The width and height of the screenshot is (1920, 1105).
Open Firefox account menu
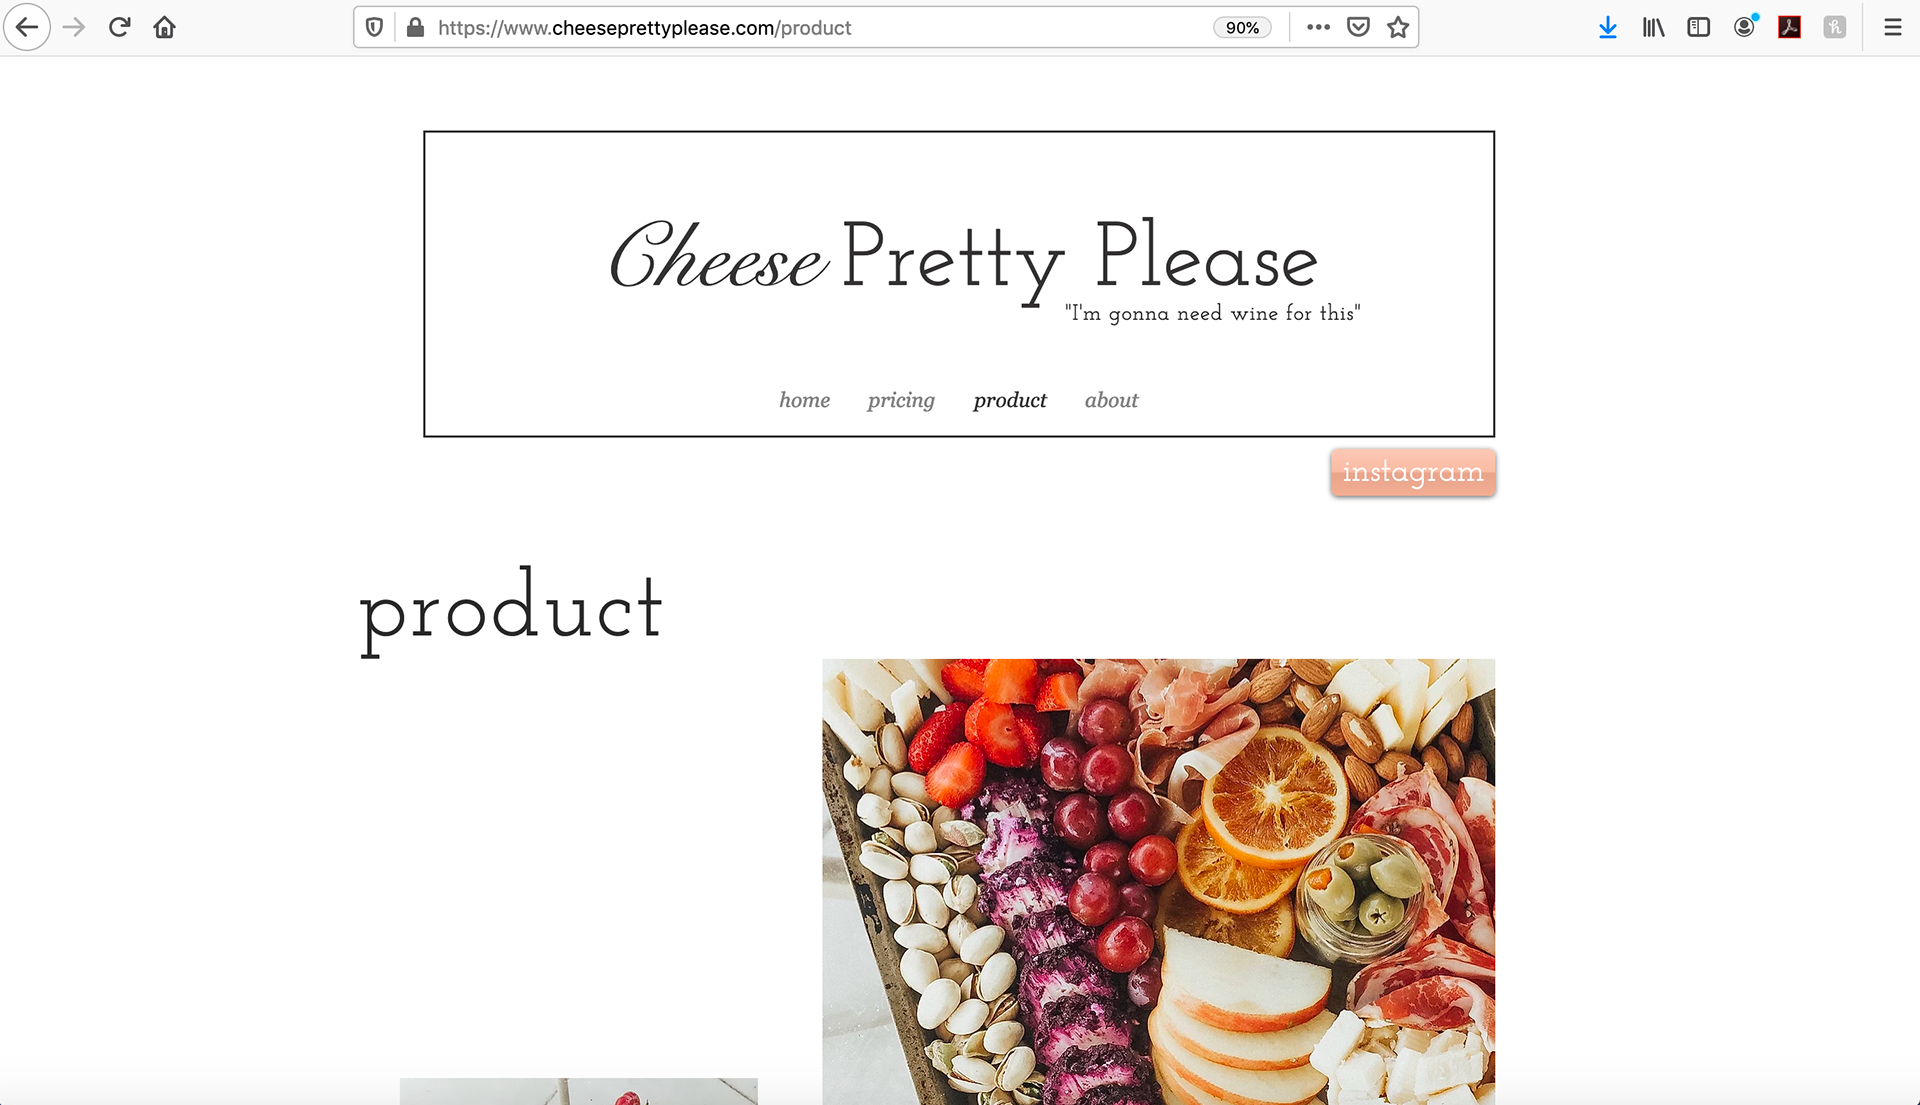[1745, 27]
